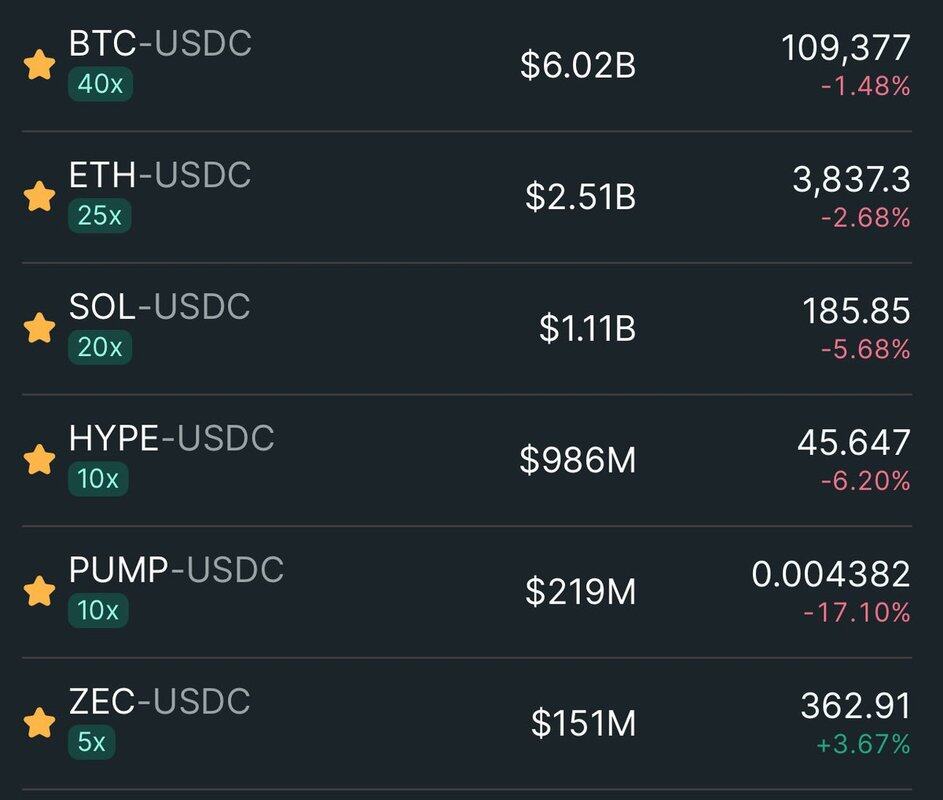Select the PUMP-USDC pair name

pyautogui.click(x=176, y=570)
